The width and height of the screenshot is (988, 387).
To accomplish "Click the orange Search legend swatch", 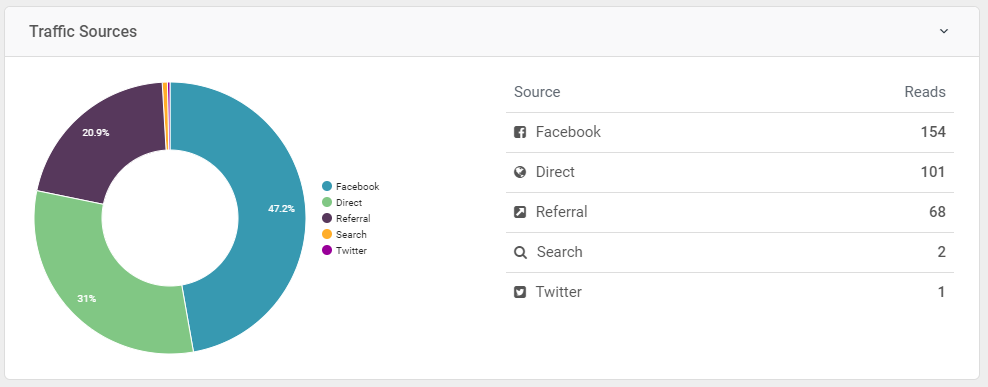I will point(327,234).
